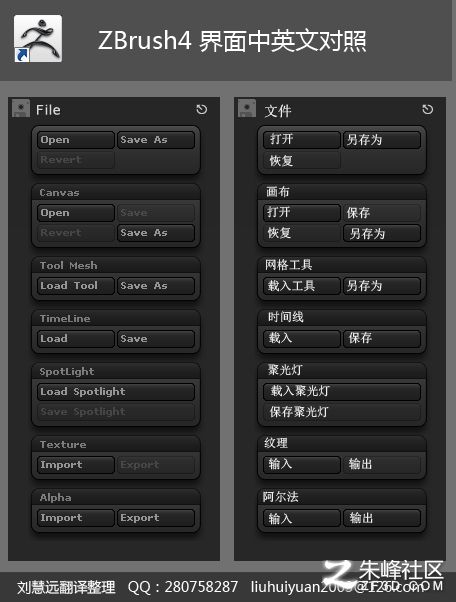This screenshot has width=456, height=602.
Task: Open the 文件 palette title
Action: (278, 111)
